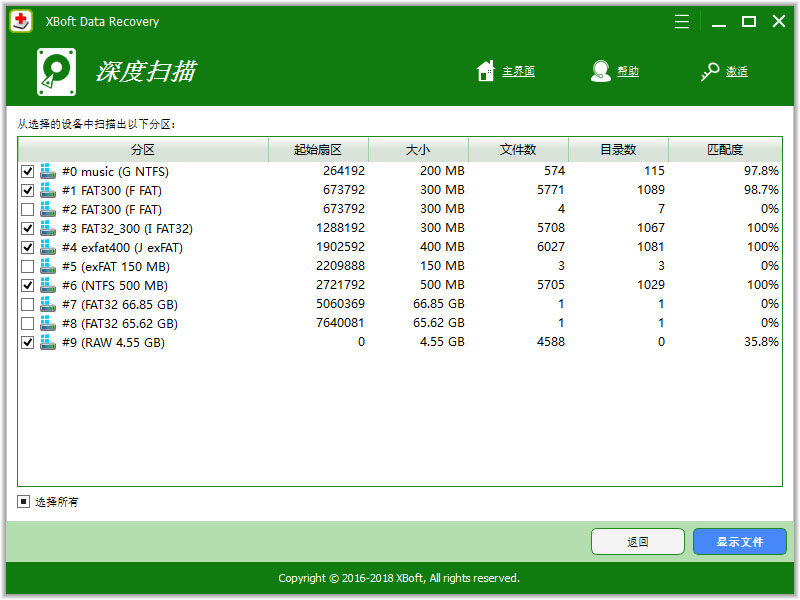
Task: Open the 帮助 help link
Action: click(x=628, y=71)
